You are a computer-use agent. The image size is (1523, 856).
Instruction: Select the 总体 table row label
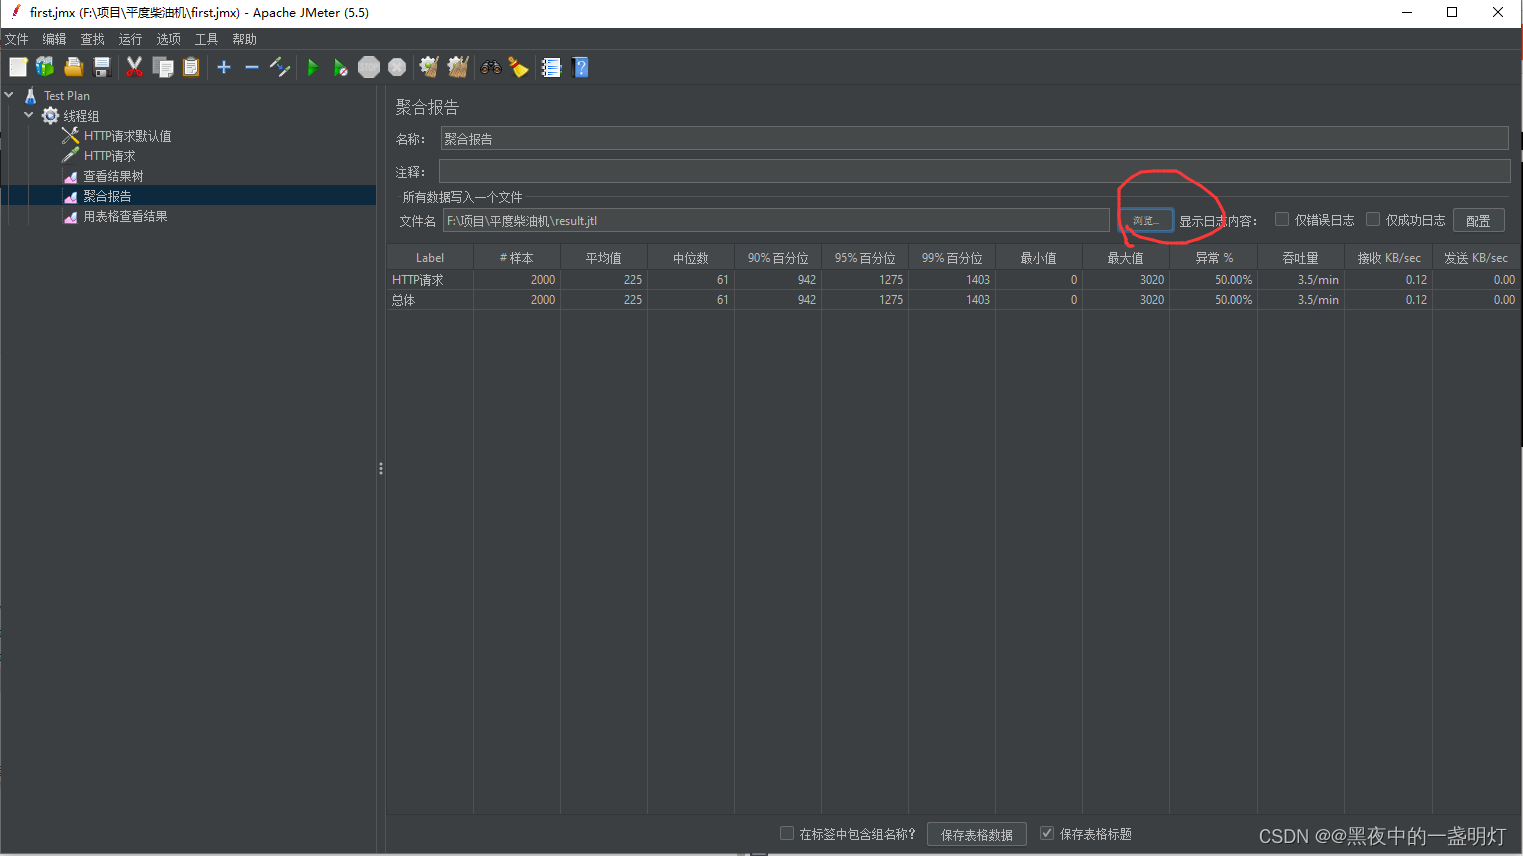(403, 300)
